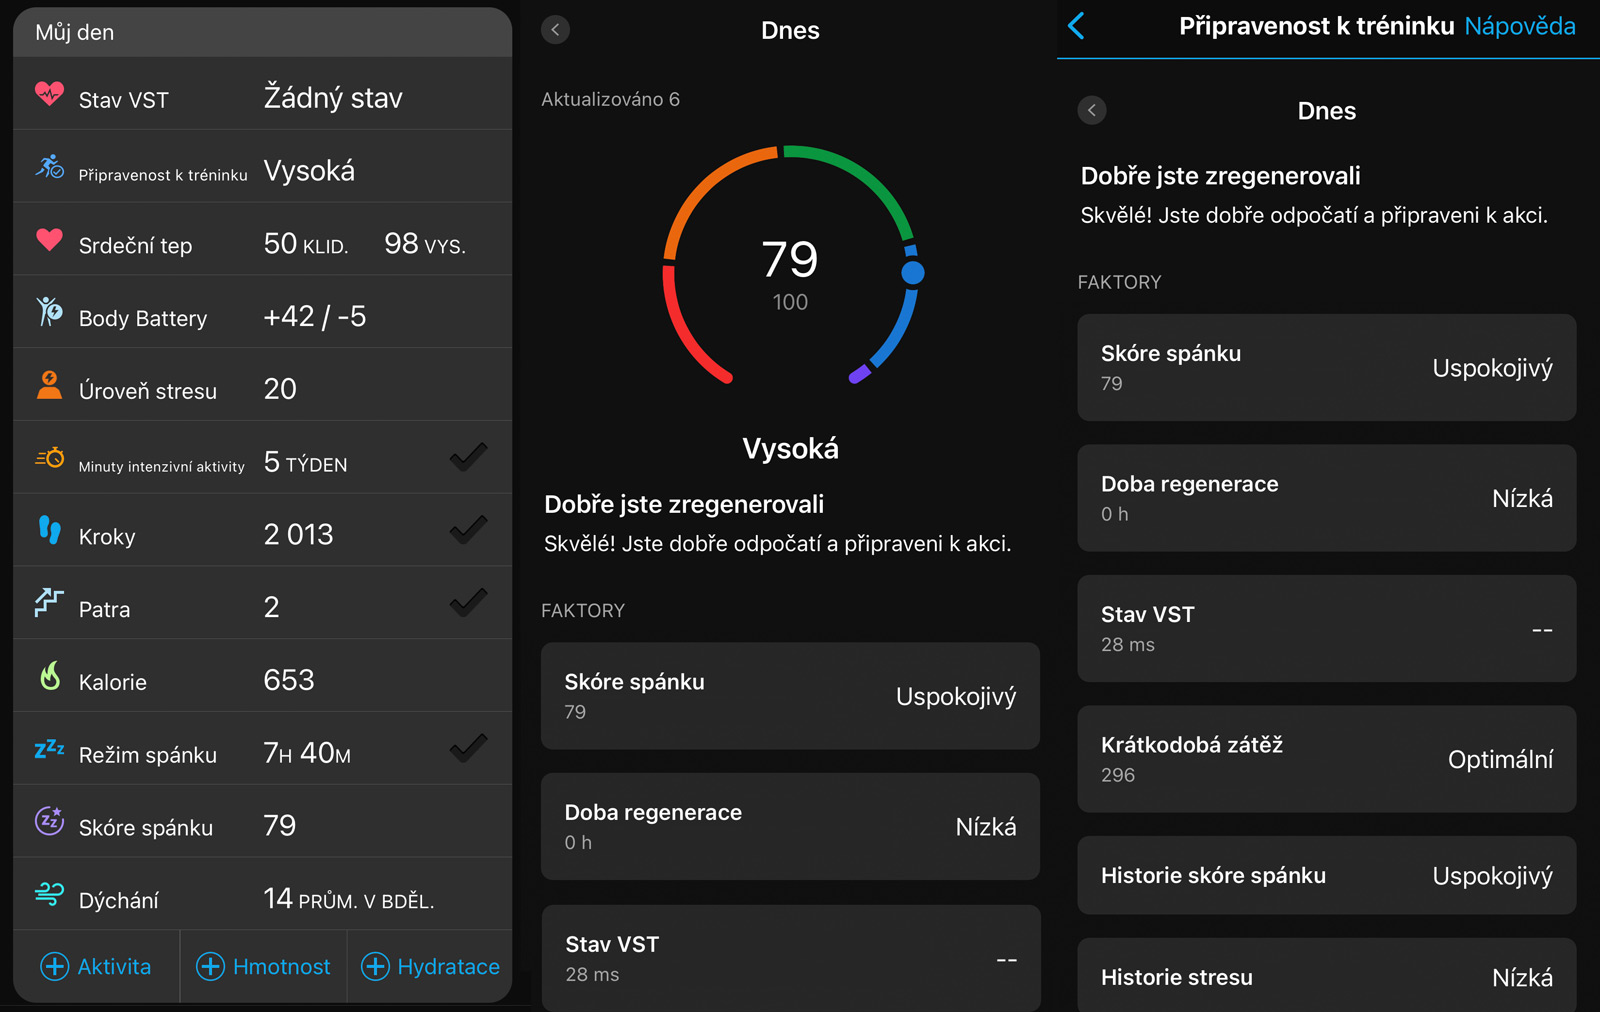This screenshot has width=1600, height=1012.
Task: Open Body Battery row +42 / -5
Action: point(263,312)
